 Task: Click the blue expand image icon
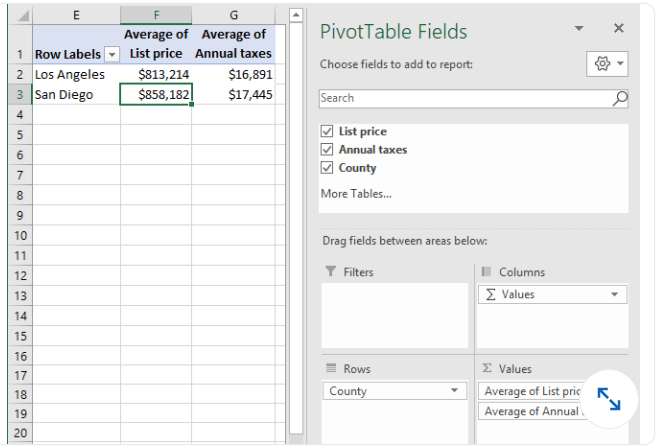pos(609,398)
